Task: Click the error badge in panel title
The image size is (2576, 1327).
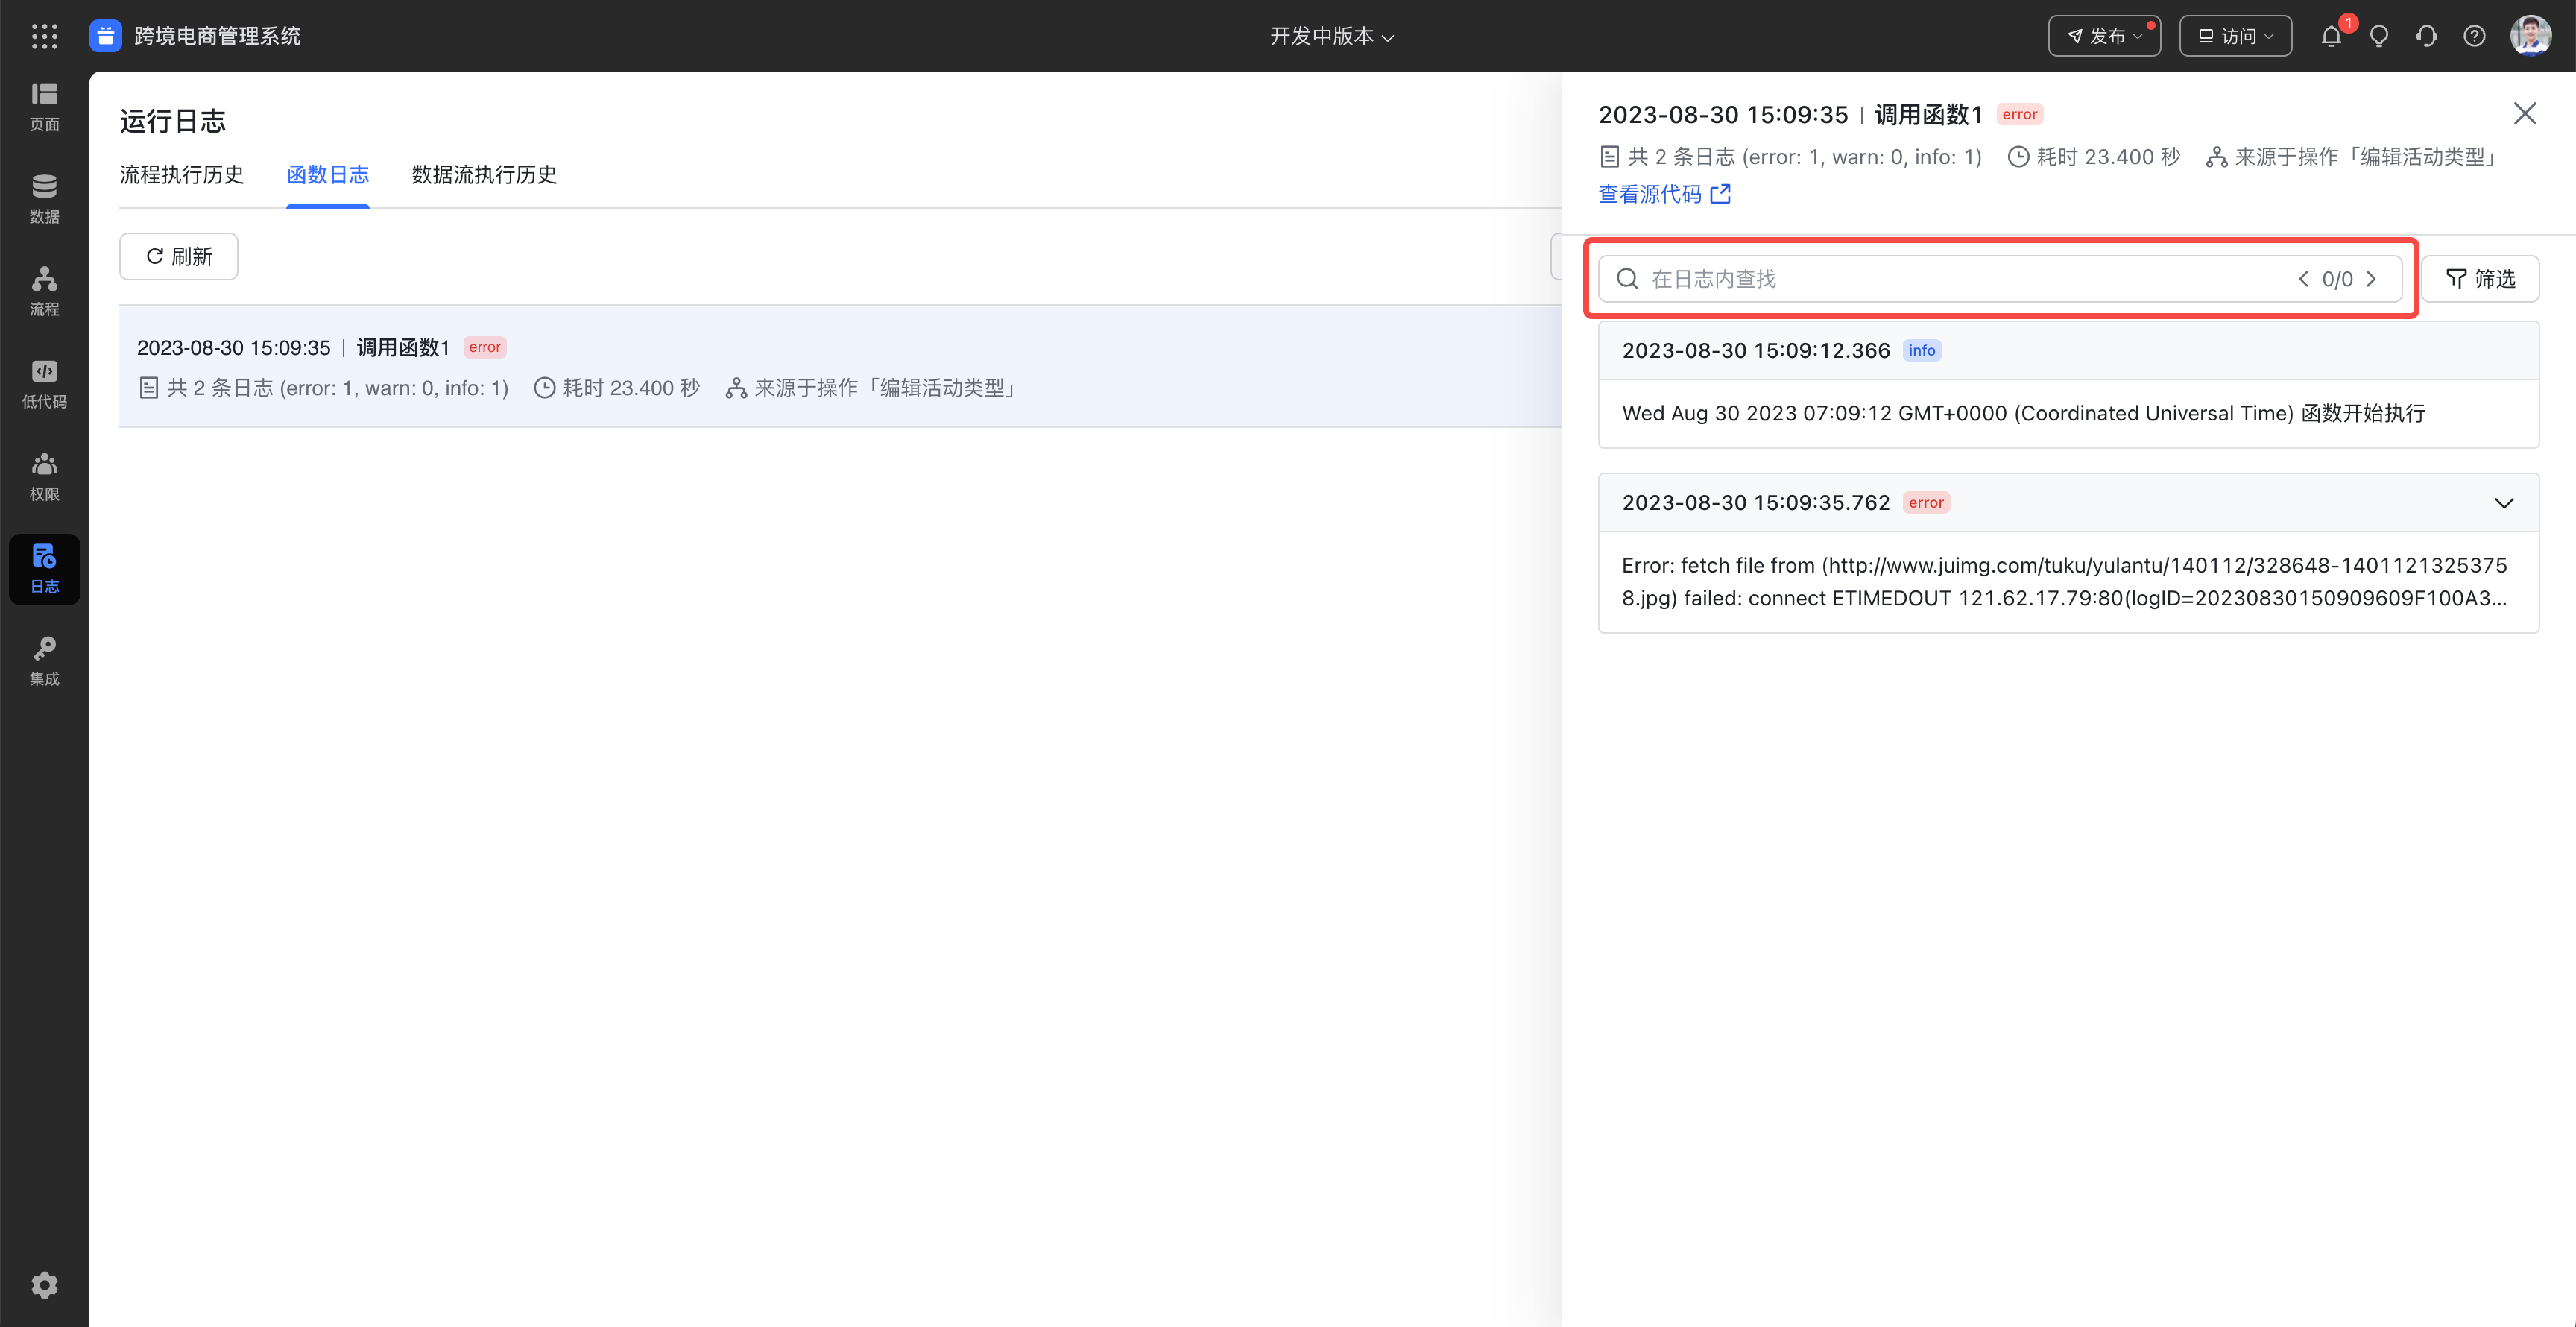Action: point(2019,115)
